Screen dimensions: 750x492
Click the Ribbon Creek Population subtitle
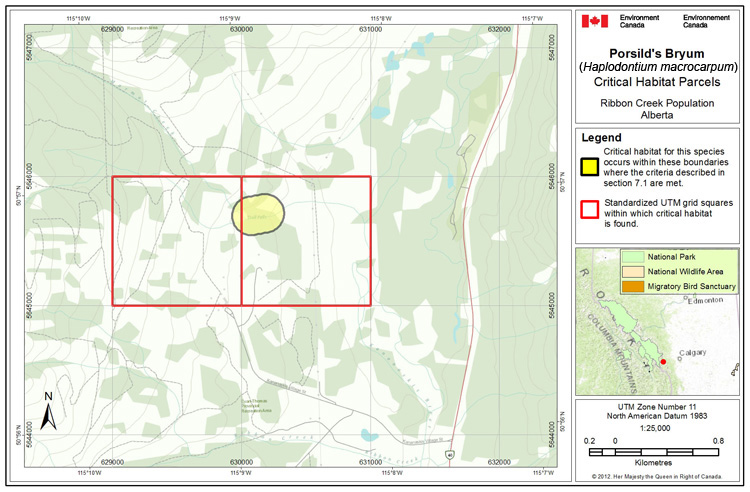pos(660,103)
